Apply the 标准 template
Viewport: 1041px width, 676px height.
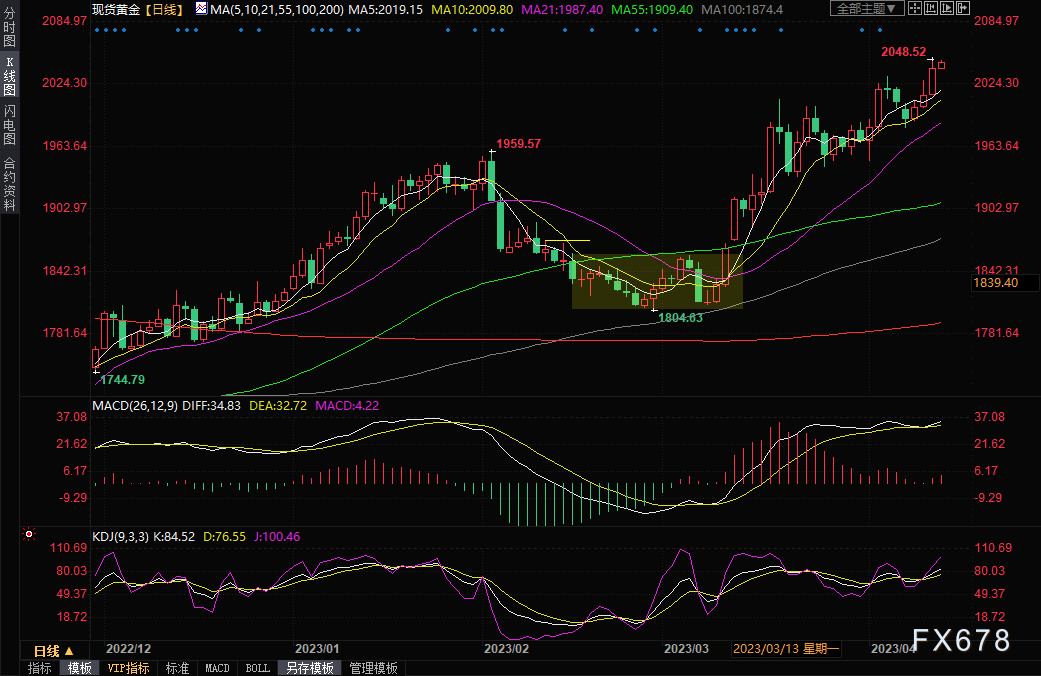coord(177,668)
